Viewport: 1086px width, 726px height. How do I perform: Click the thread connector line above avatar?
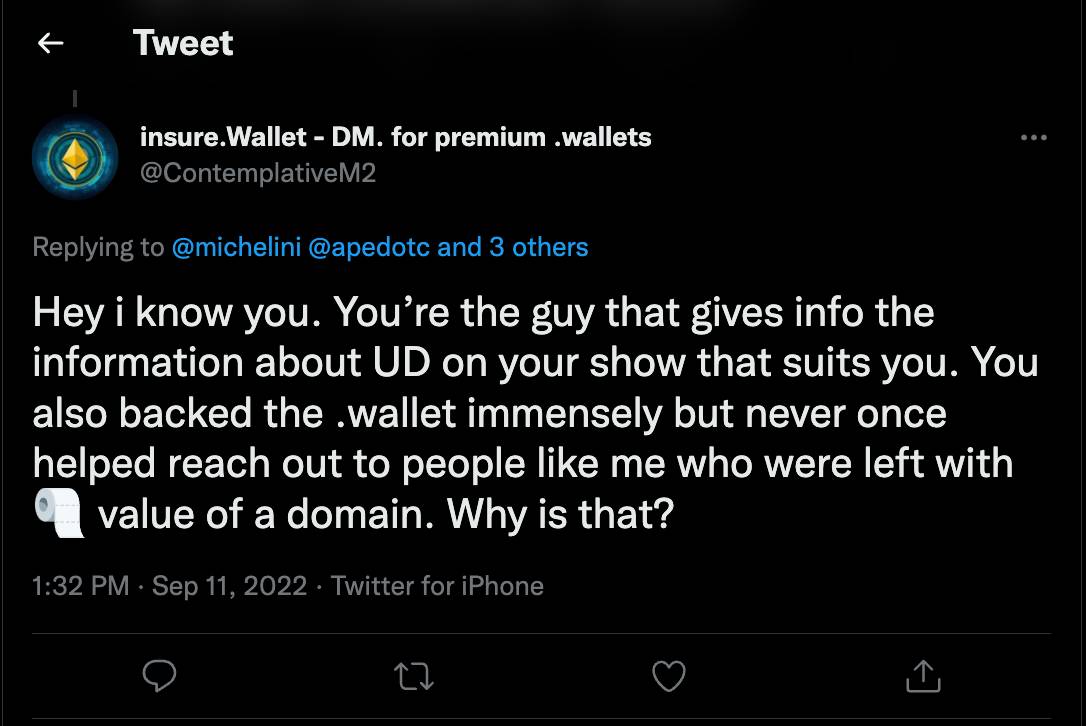pos(75,99)
